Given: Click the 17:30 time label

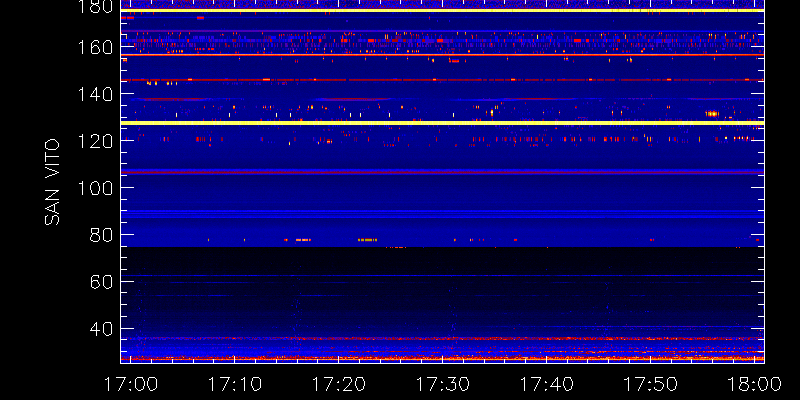Looking at the screenshot, I should coord(442,384).
